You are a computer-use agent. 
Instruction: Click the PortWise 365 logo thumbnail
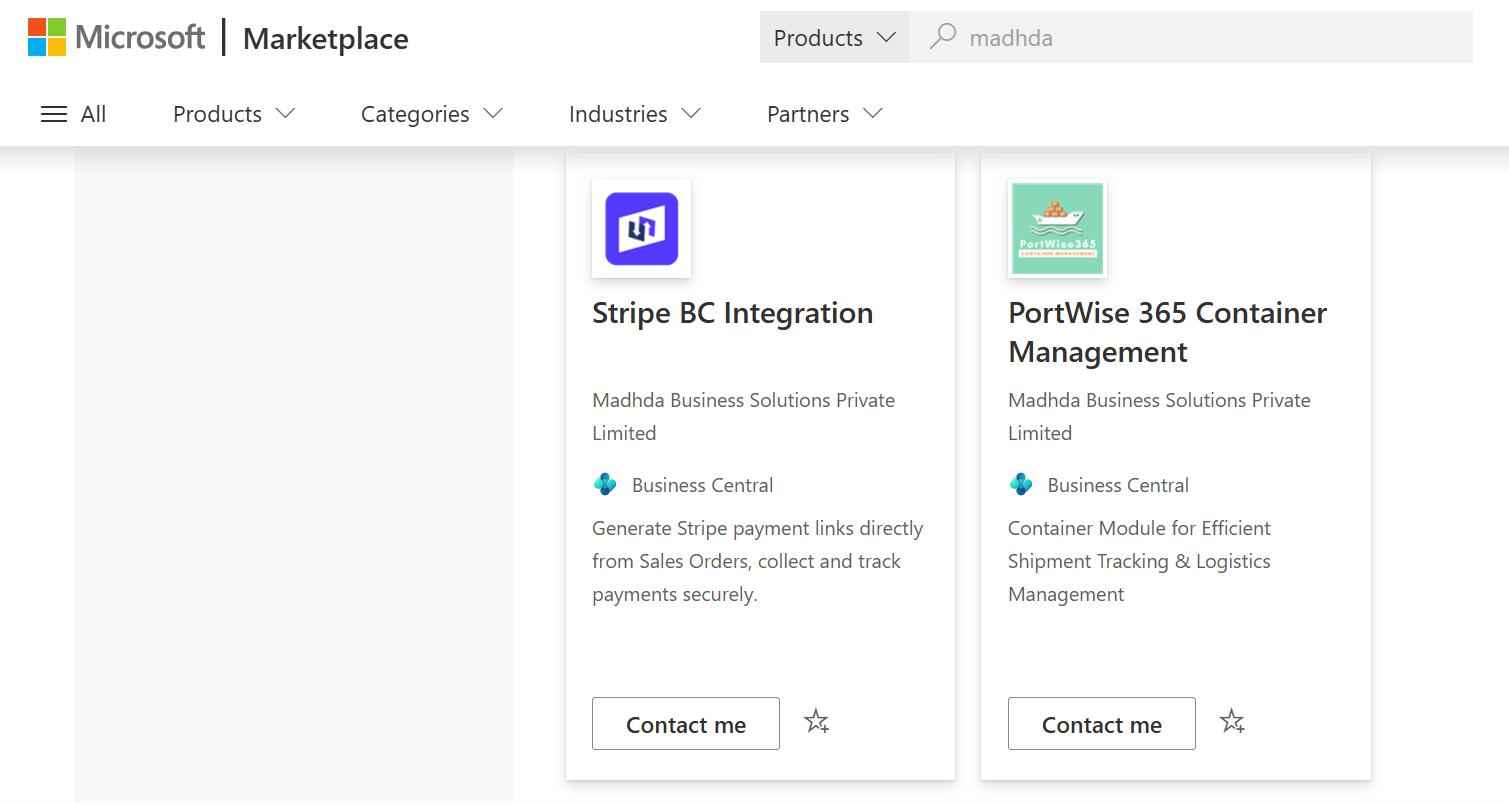point(1057,229)
